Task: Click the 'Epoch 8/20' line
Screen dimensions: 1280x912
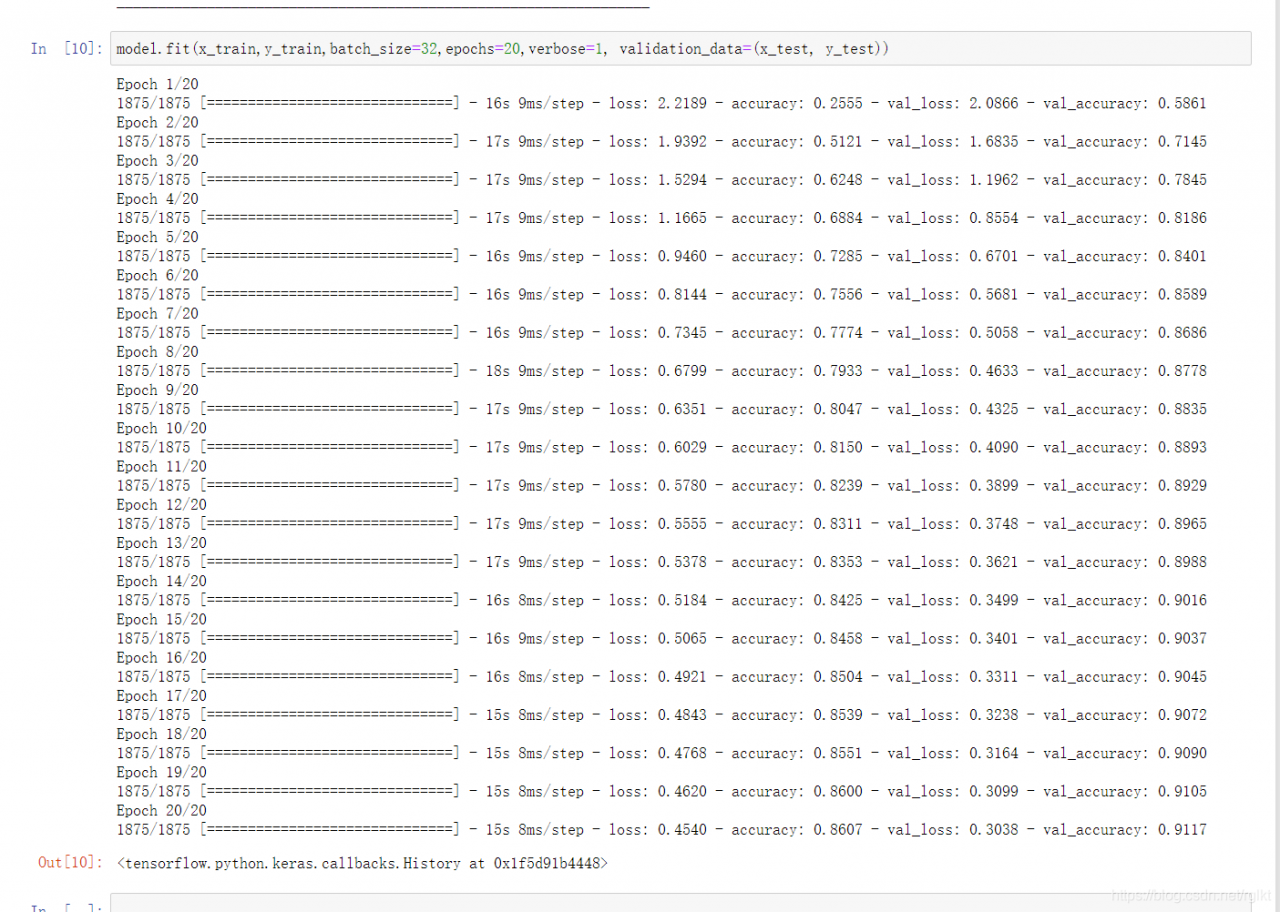Action: (157, 351)
